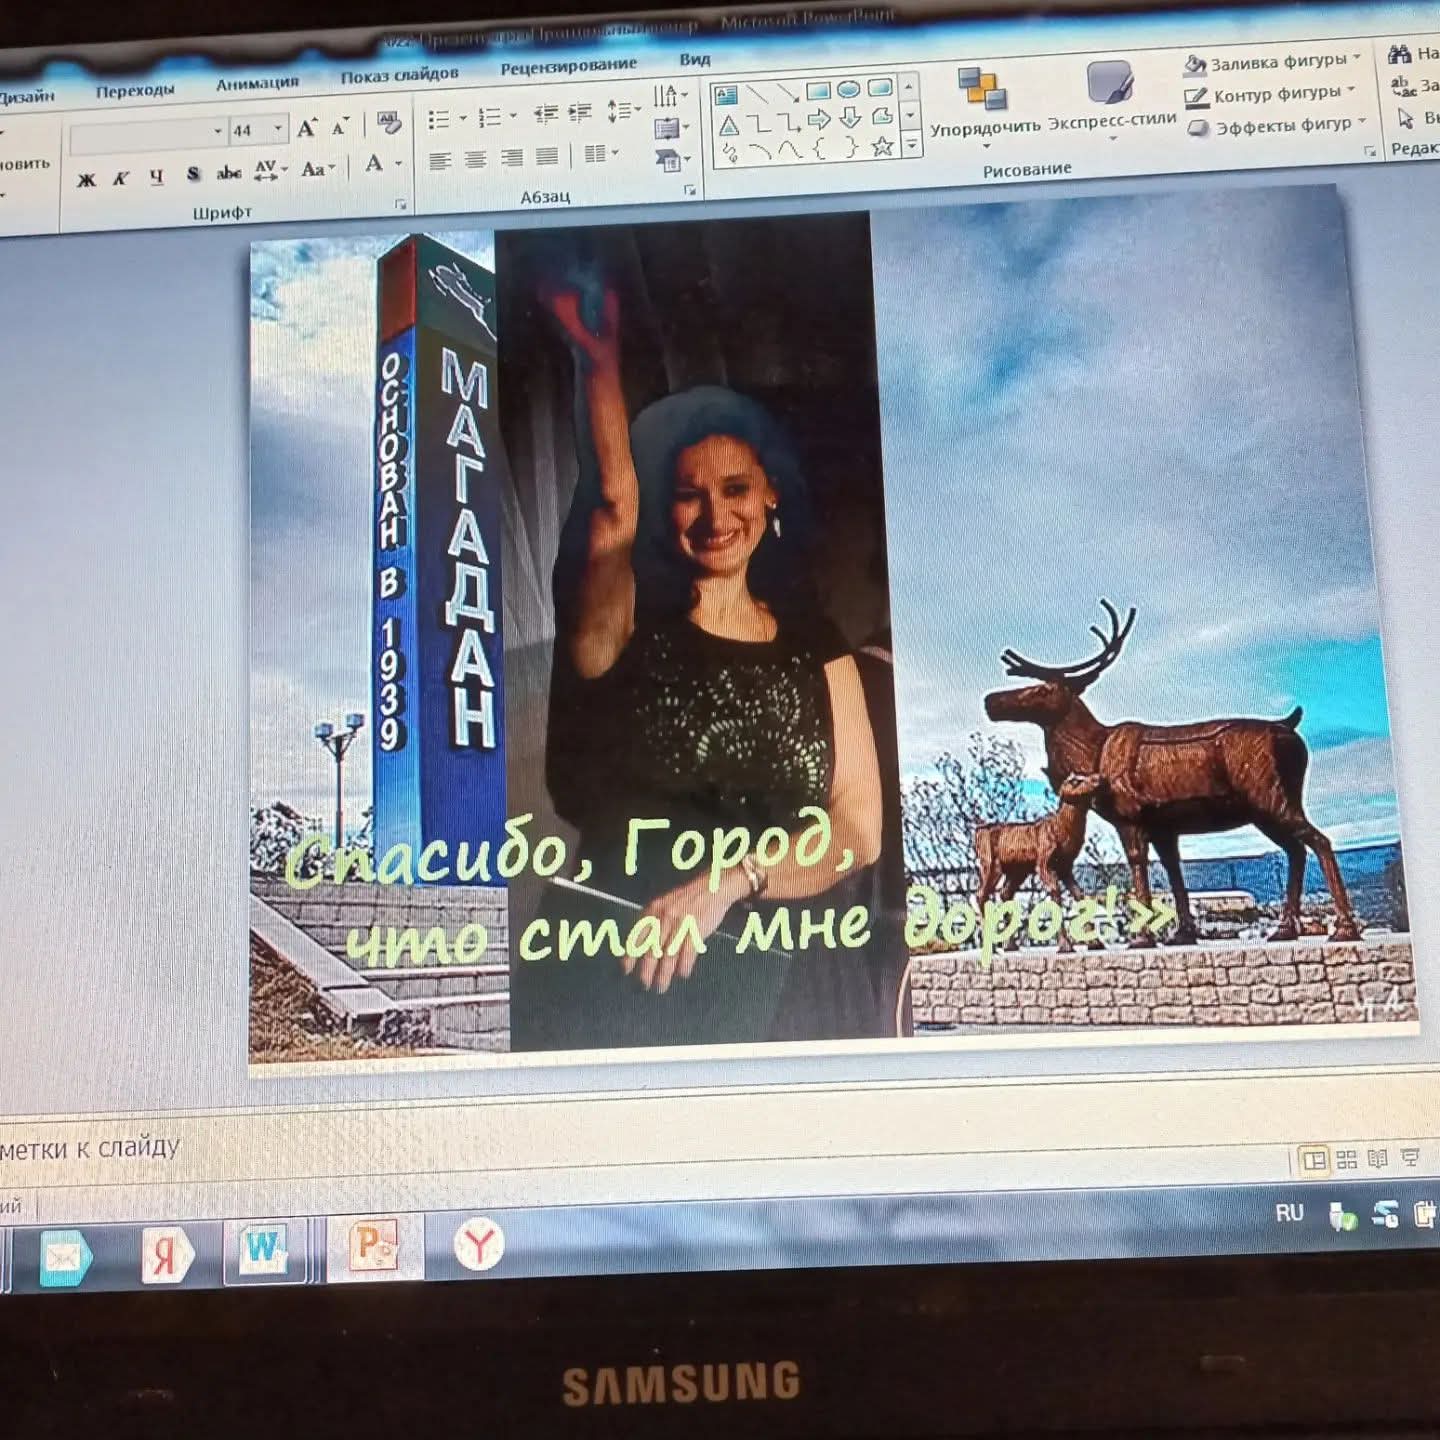Switch to slide sorter view icon

pyautogui.click(x=1346, y=1159)
